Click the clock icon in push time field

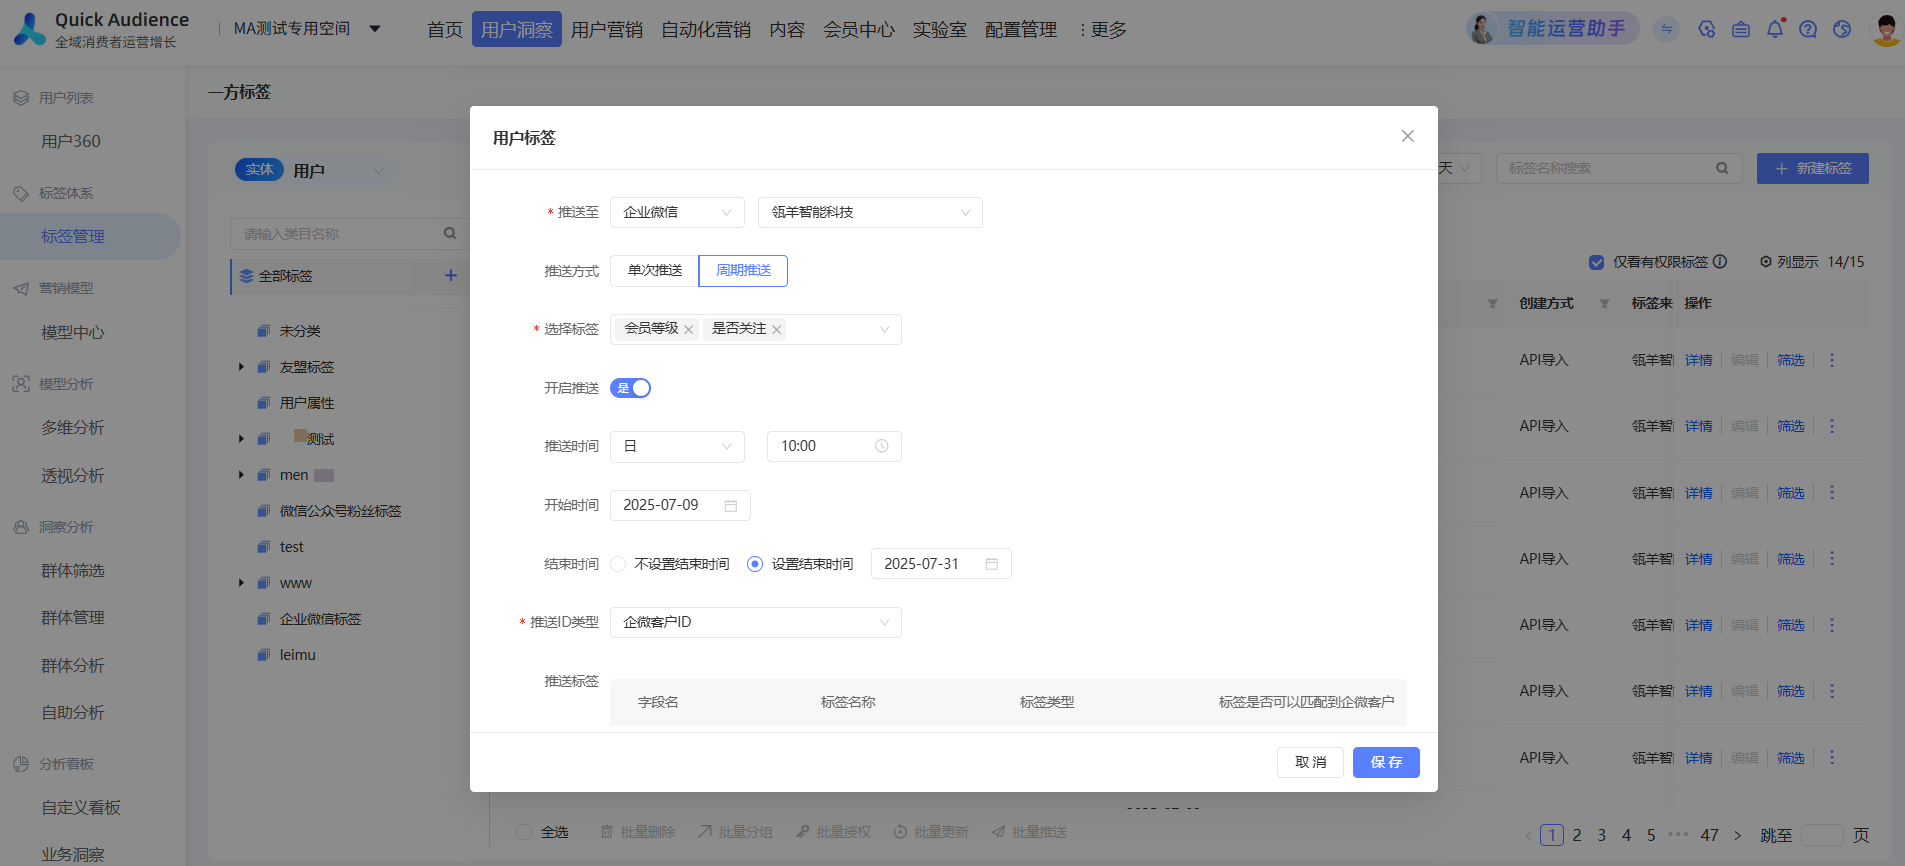click(x=881, y=446)
